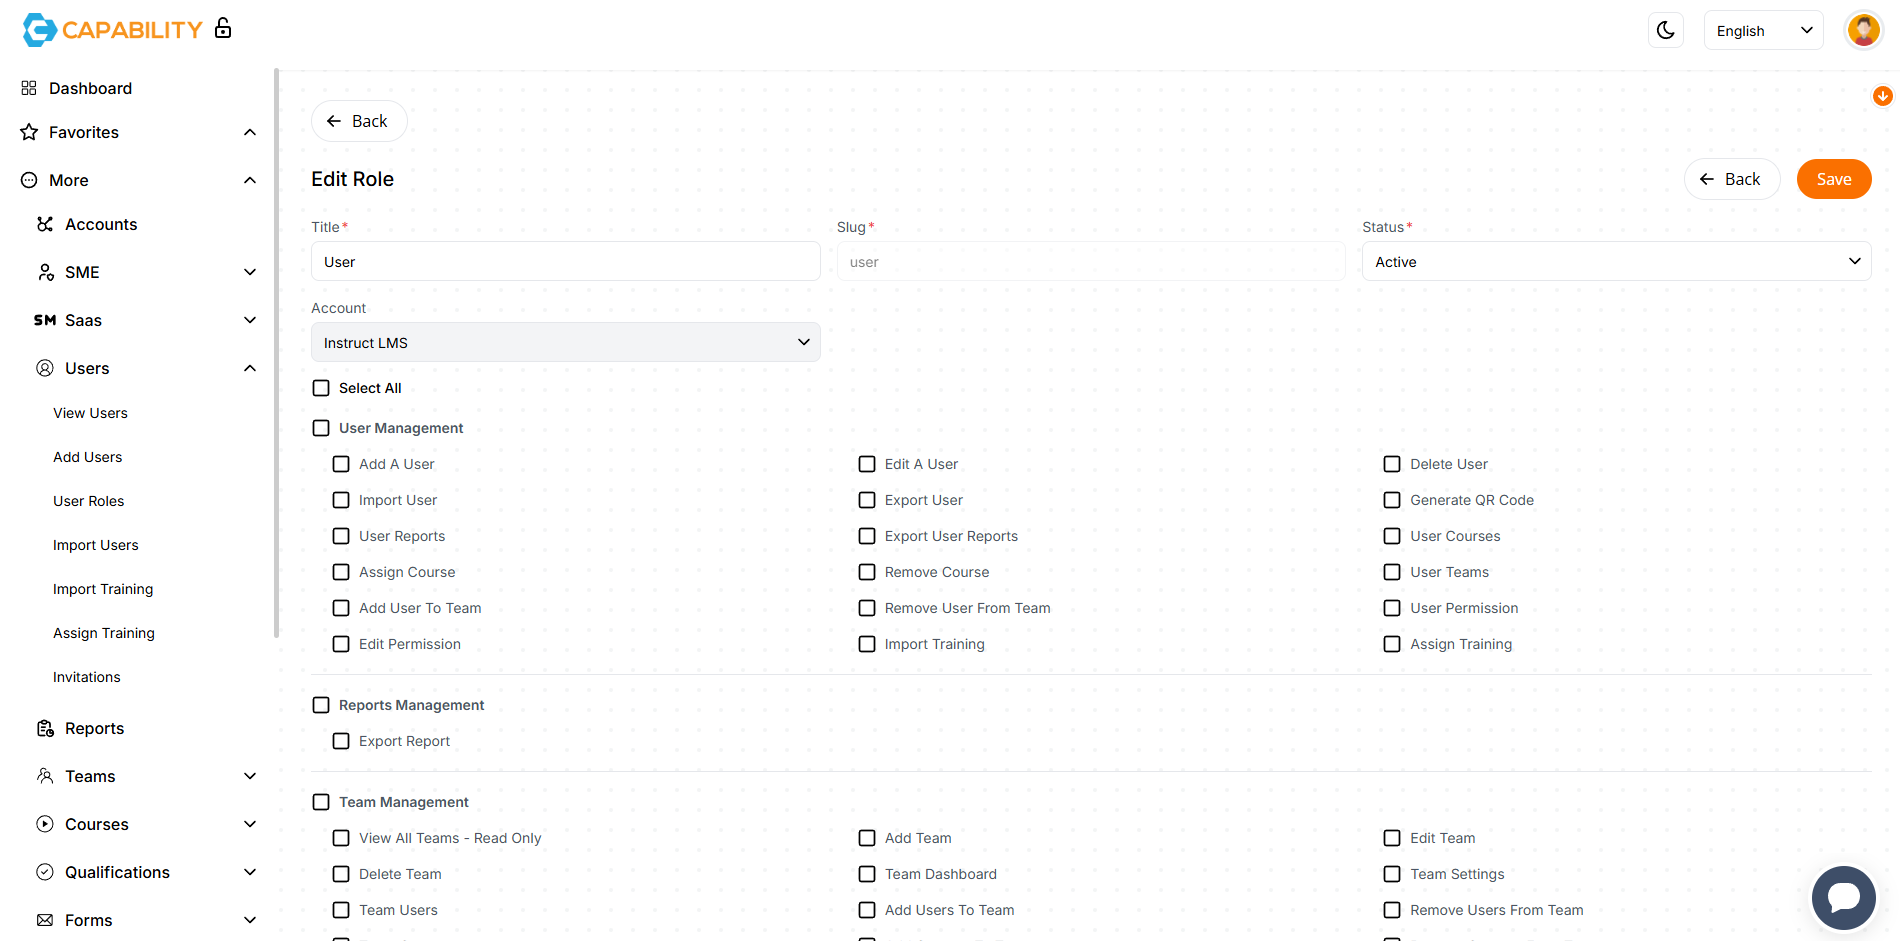Click the Back button above Edit Role
Screen dimensions: 1900x941
click(359, 121)
